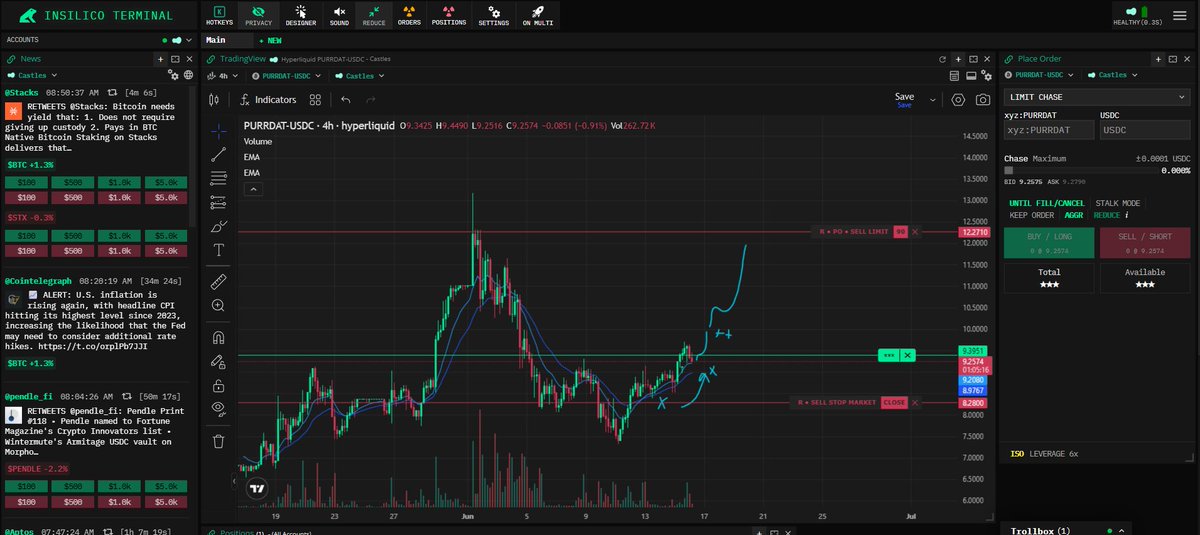Viewport: 1200px width, 535px height.
Task: Open indicator templates grid icon
Action: (x=315, y=100)
